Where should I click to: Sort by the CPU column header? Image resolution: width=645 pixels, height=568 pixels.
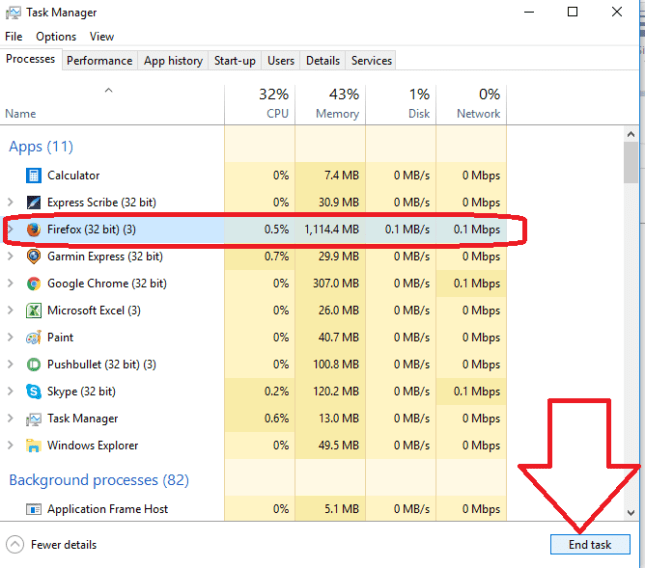(260, 104)
